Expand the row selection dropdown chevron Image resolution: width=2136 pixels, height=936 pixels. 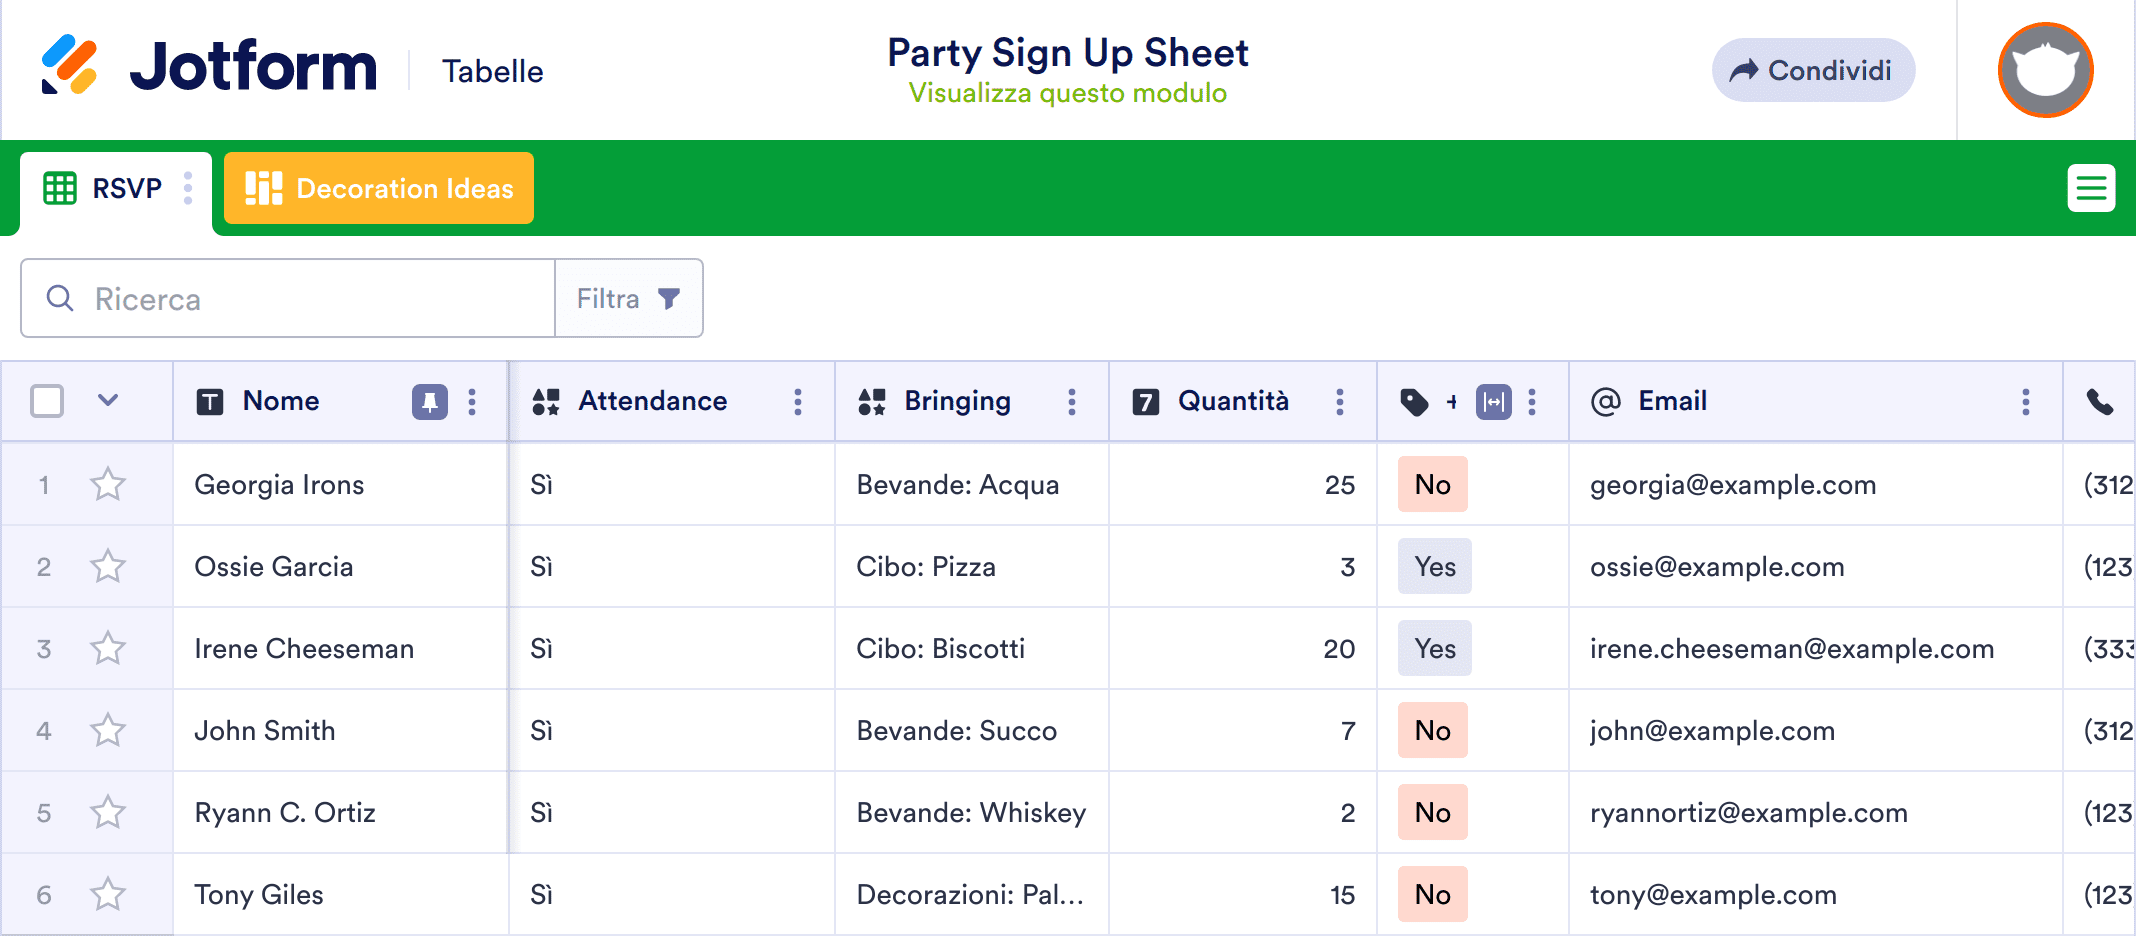(108, 401)
